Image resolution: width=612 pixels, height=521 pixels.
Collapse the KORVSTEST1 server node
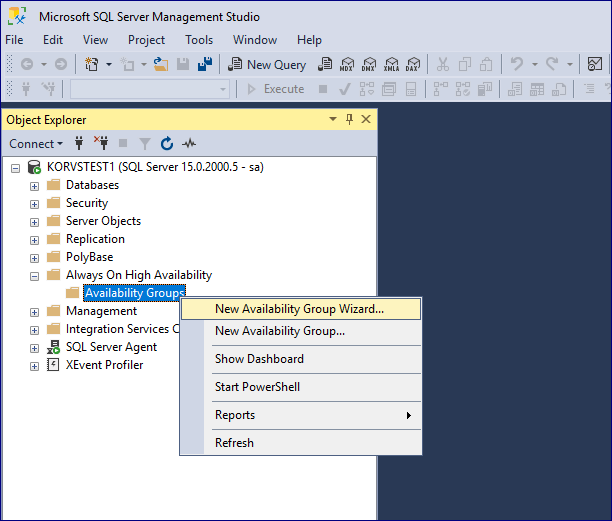pyautogui.click(x=15, y=169)
